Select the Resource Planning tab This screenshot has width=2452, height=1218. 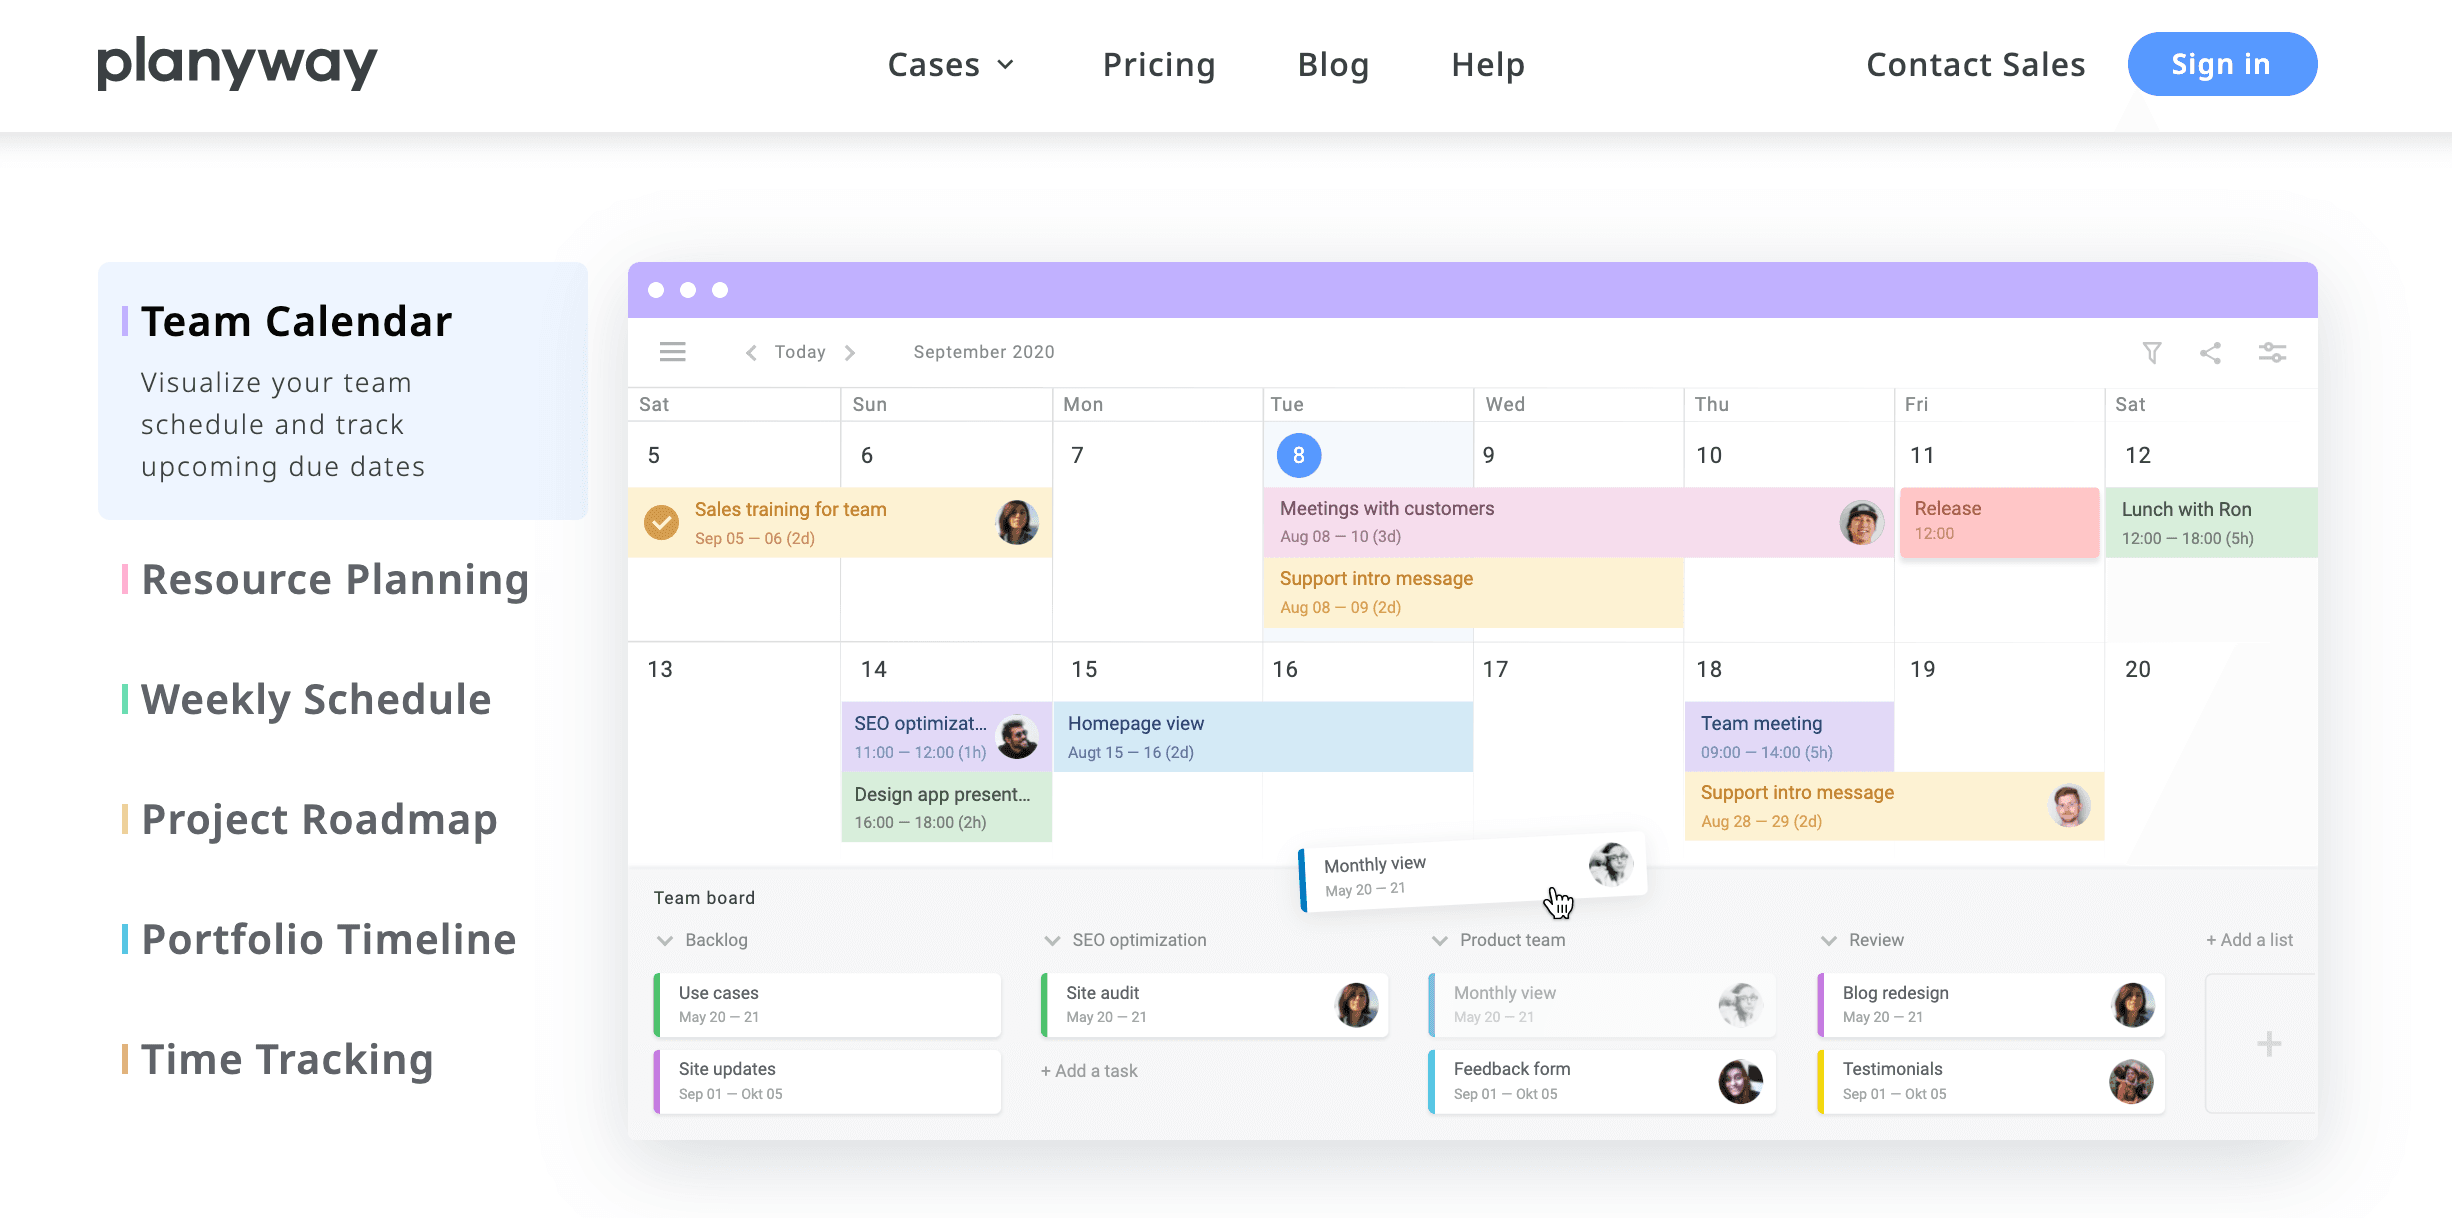[x=335, y=580]
